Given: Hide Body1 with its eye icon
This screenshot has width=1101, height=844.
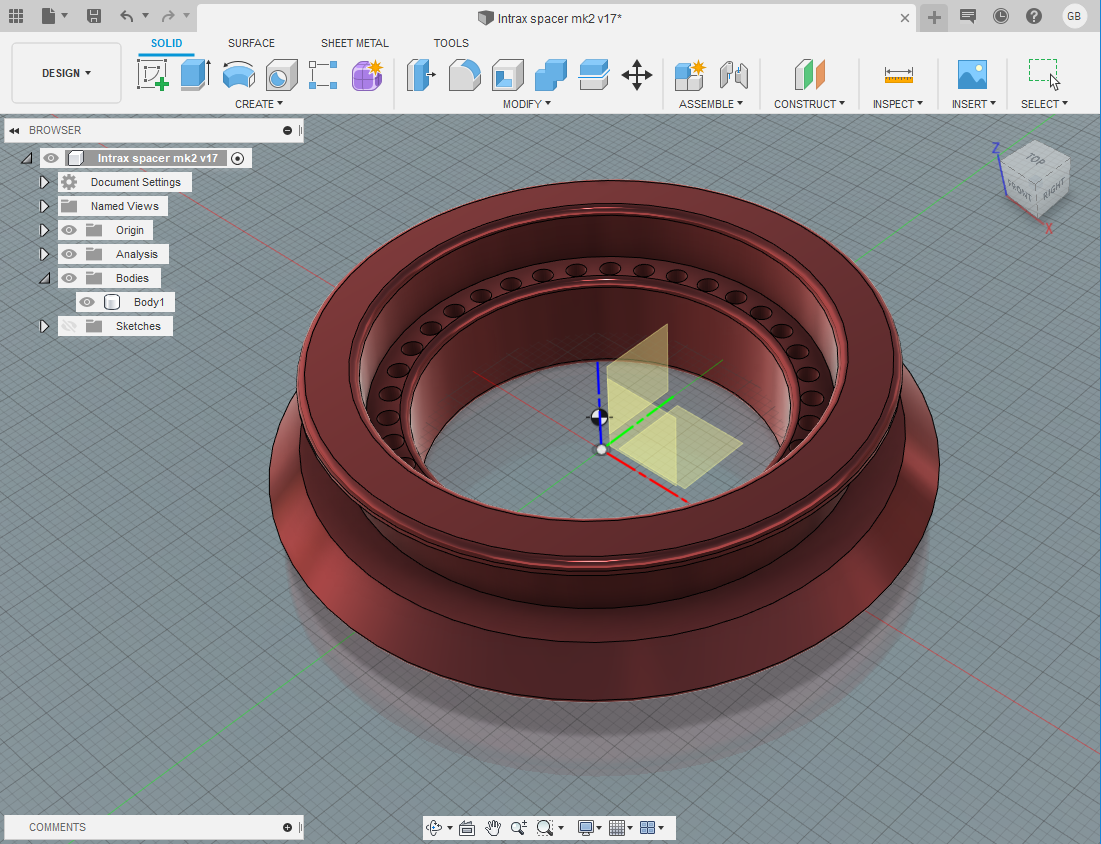Looking at the screenshot, I should (87, 302).
